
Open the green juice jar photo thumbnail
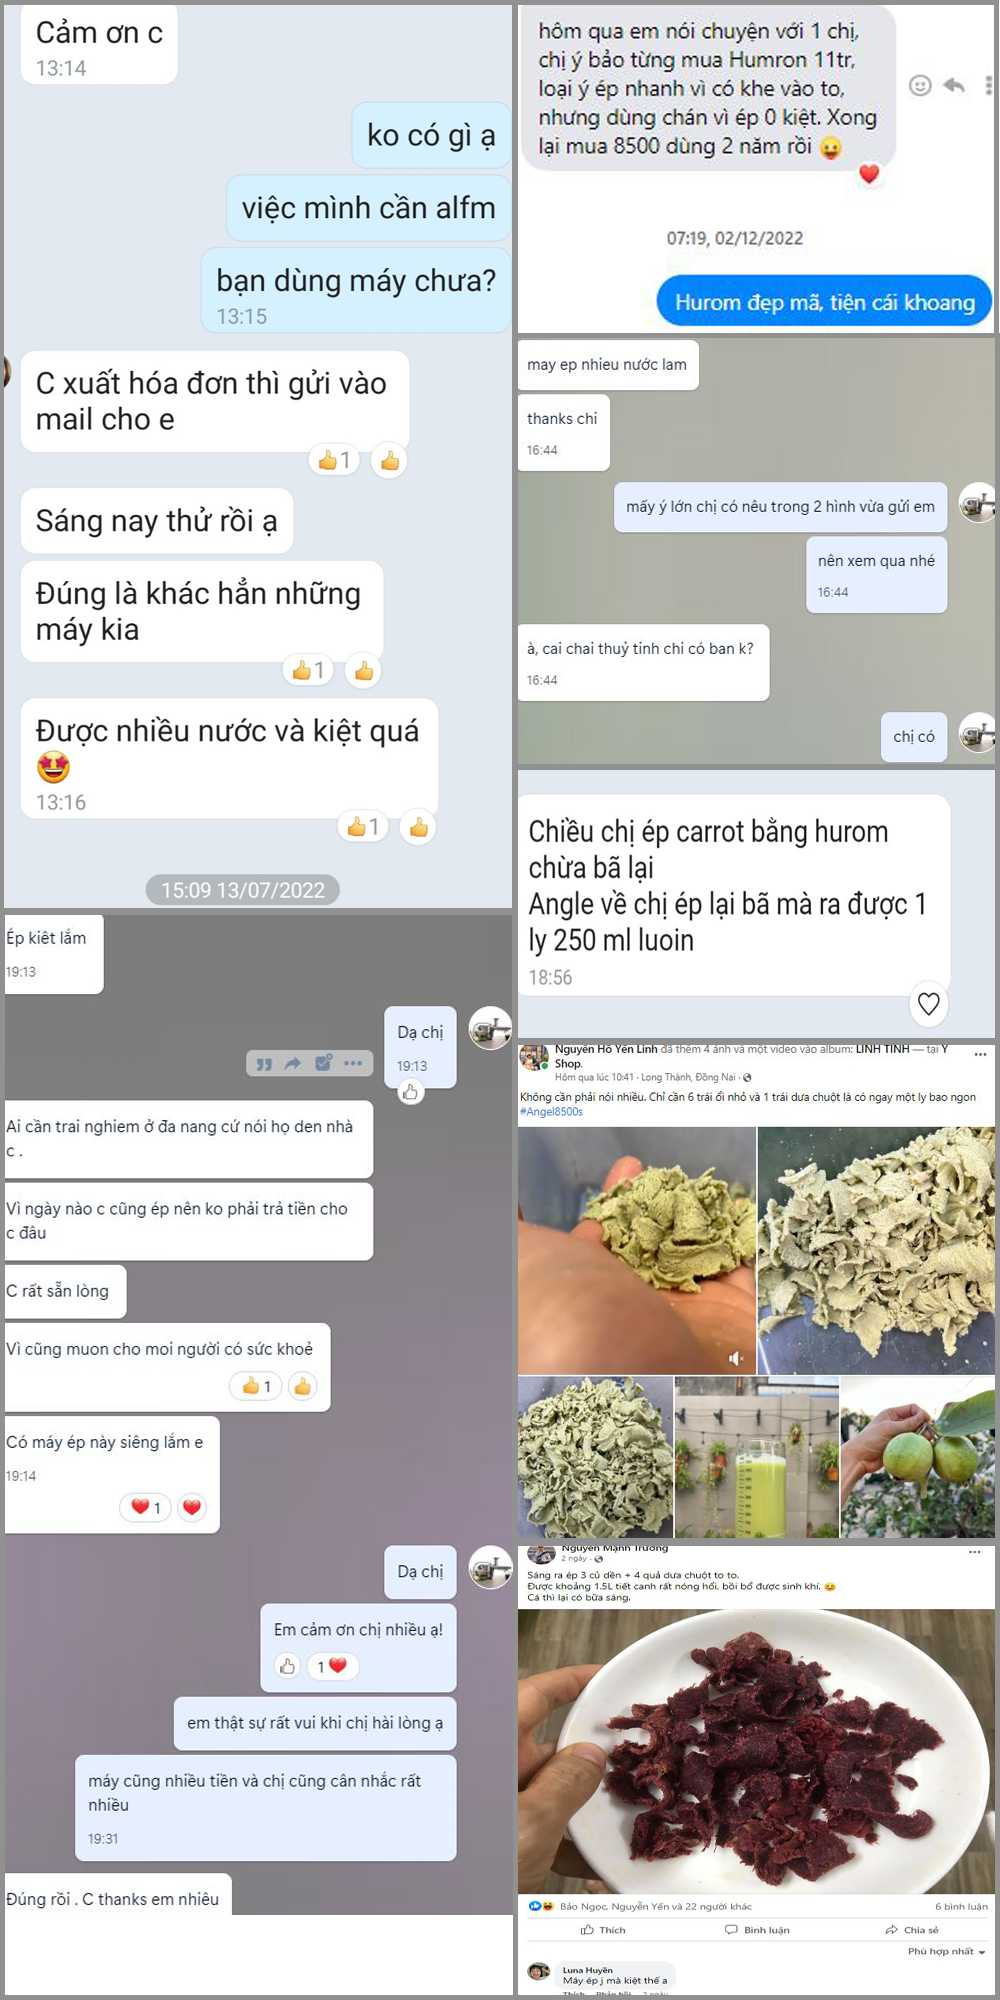click(756, 1456)
